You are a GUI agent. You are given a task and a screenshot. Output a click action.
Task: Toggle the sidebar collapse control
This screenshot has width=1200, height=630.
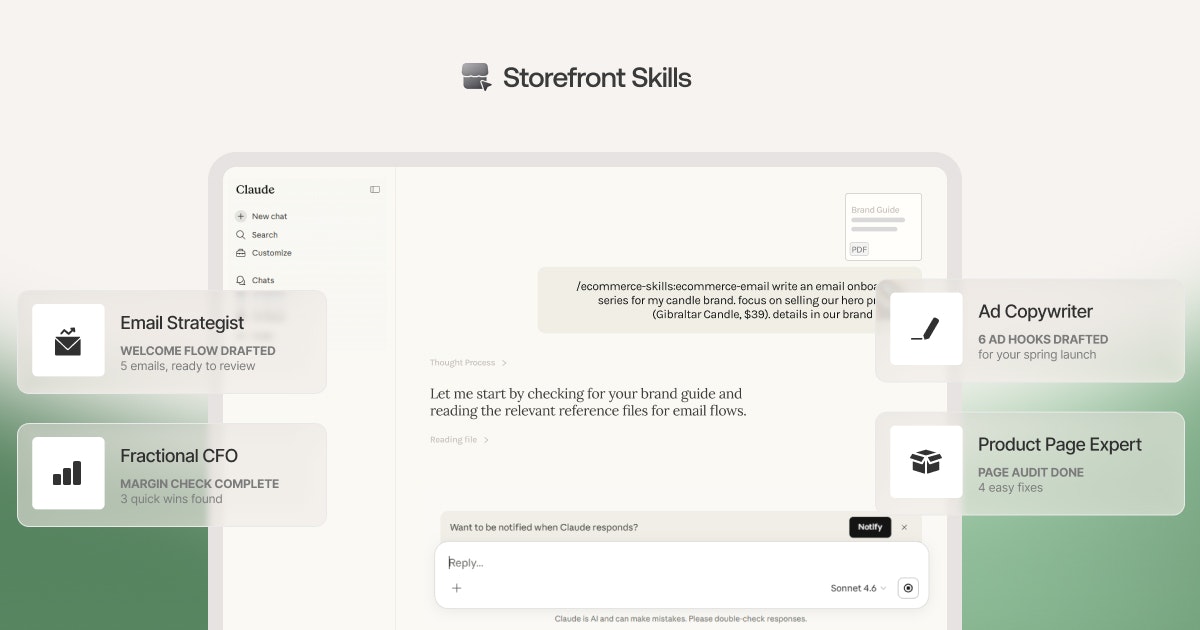coord(374,189)
